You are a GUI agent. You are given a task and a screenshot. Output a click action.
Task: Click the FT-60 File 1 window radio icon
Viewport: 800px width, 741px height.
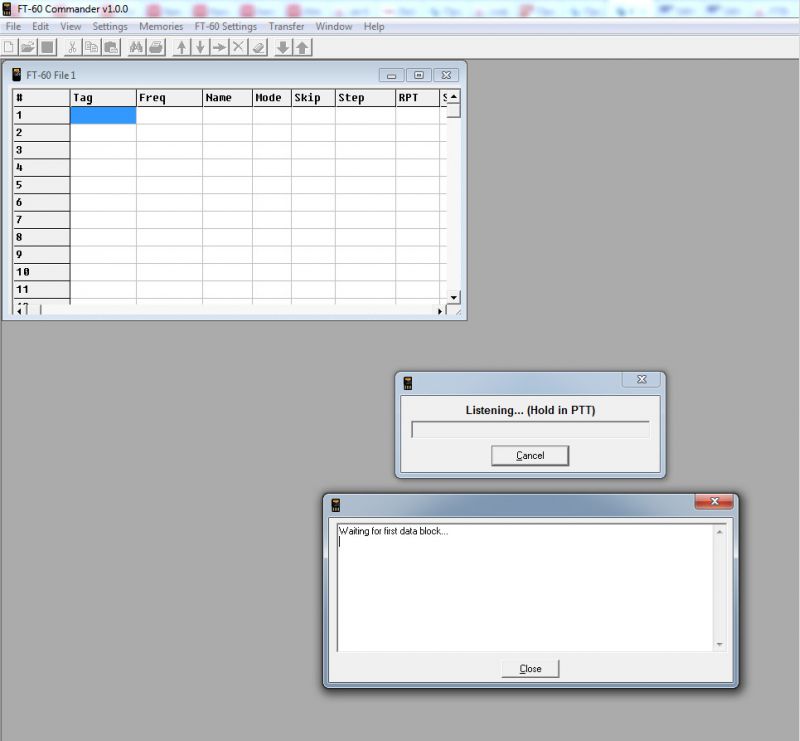click(17, 75)
